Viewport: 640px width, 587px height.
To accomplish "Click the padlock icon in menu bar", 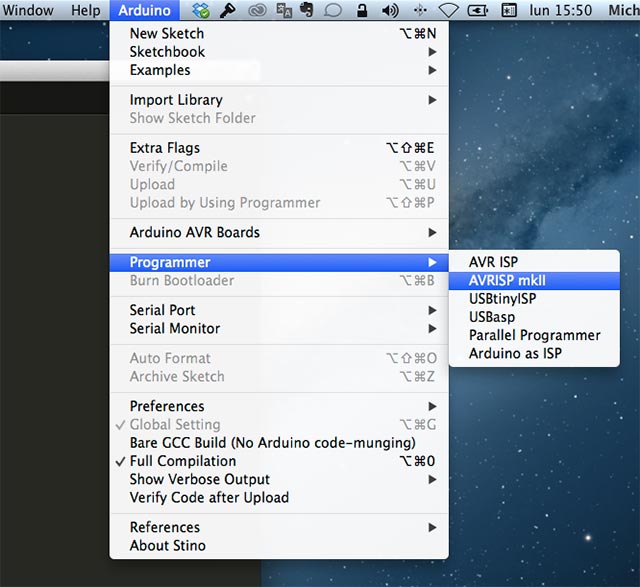I will pyautogui.click(x=360, y=11).
